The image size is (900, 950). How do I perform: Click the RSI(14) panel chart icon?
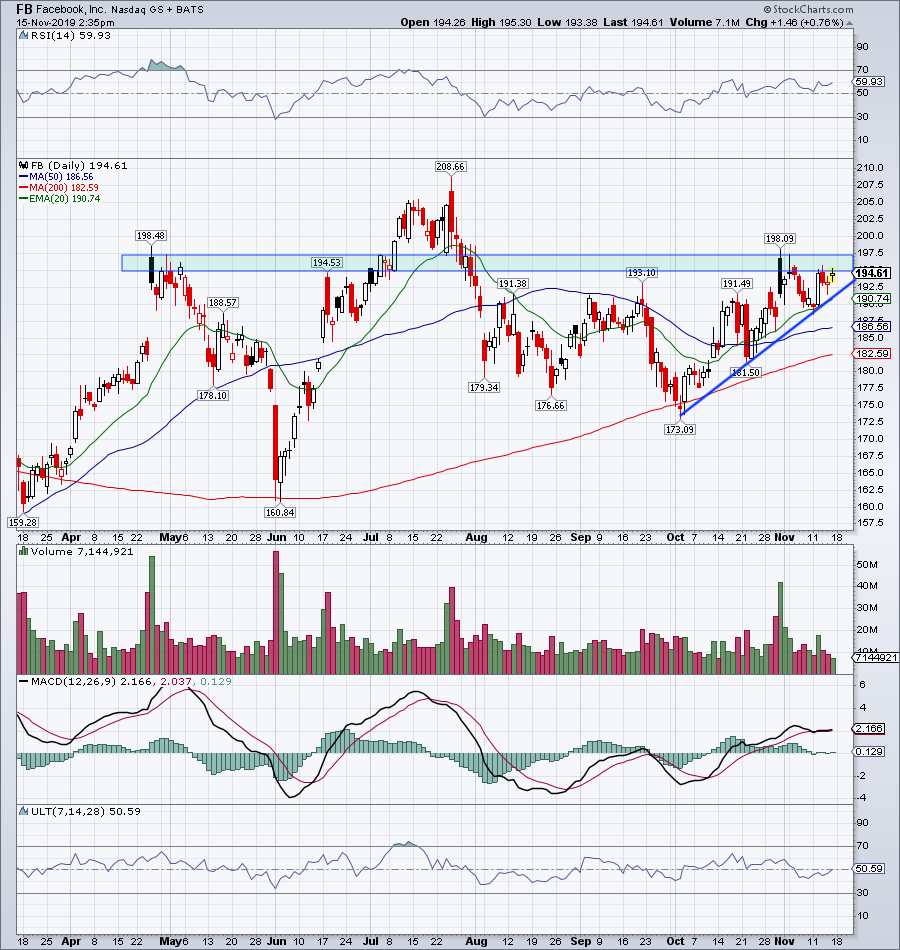pos(23,35)
